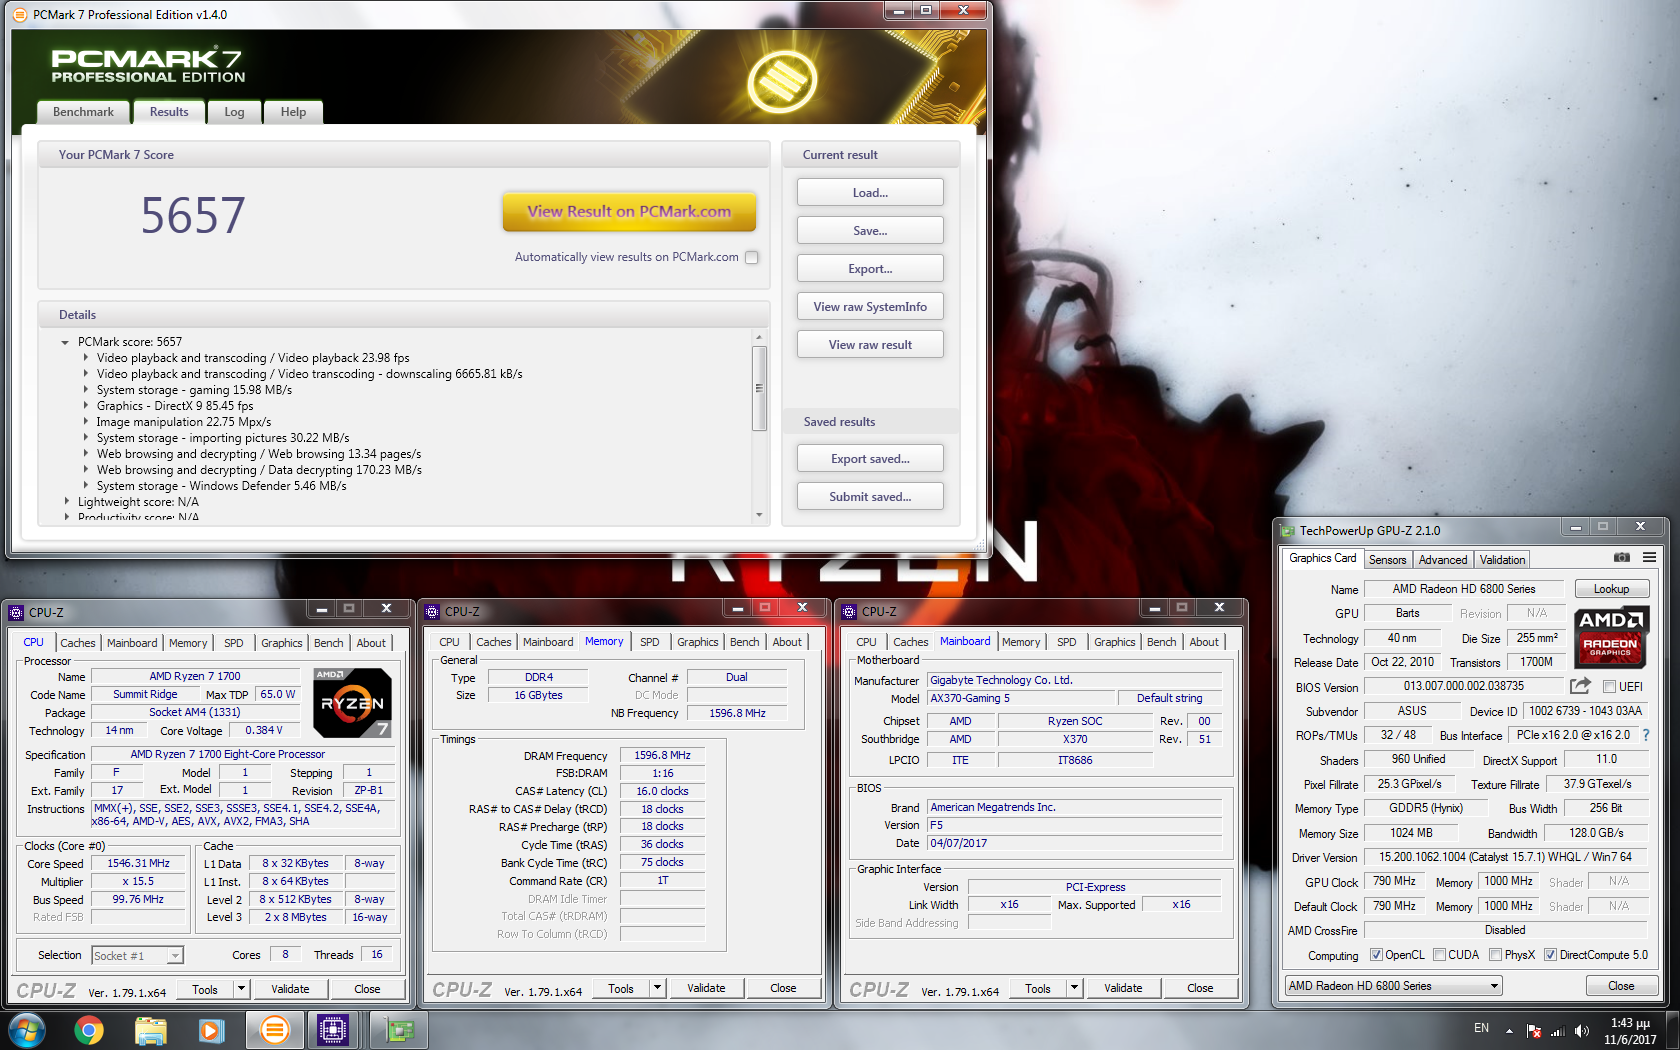
Task: Click the EN language indicator in the tray
Action: pos(1481,1028)
